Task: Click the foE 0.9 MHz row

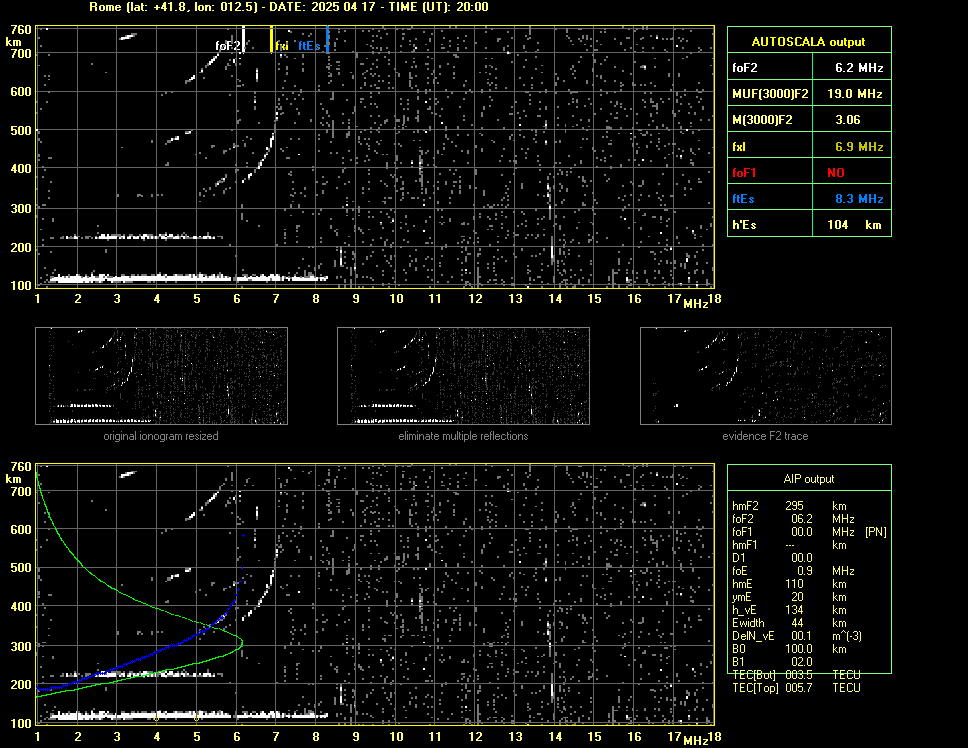Action: [x=793, y=571]
